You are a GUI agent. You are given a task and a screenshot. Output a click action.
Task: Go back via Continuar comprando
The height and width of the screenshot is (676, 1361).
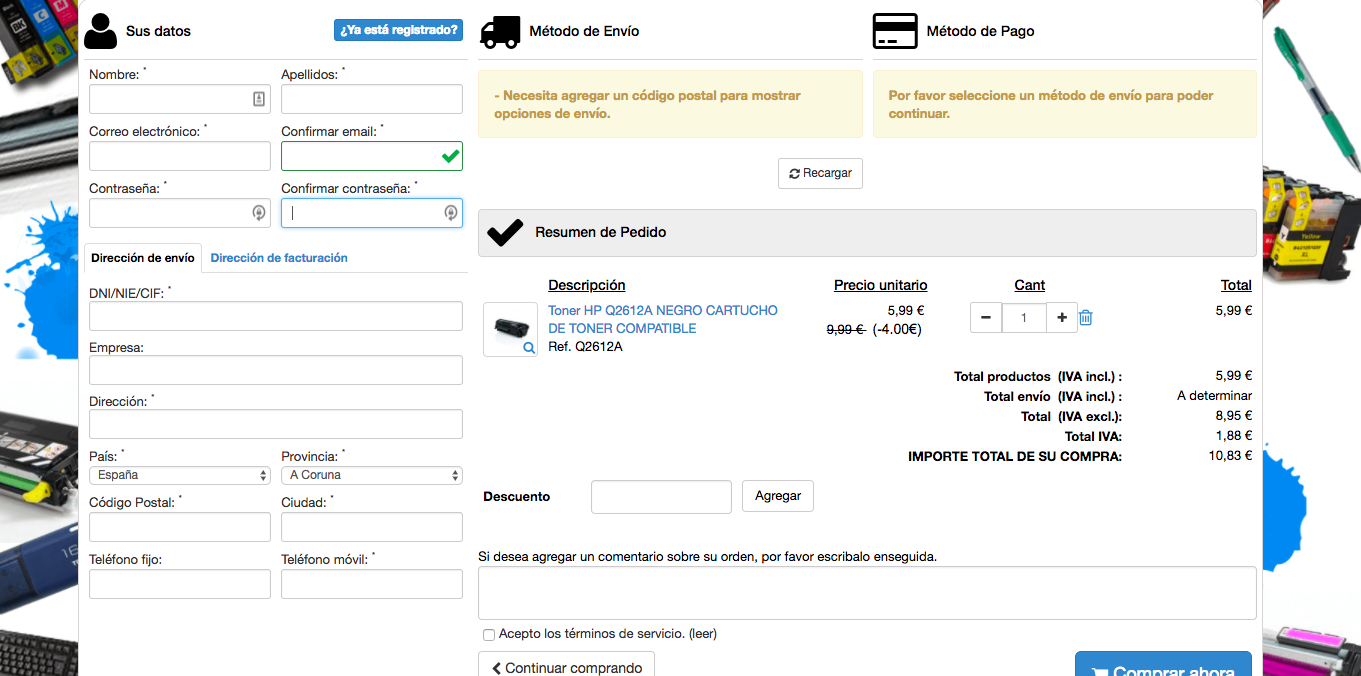coord(566,667)
